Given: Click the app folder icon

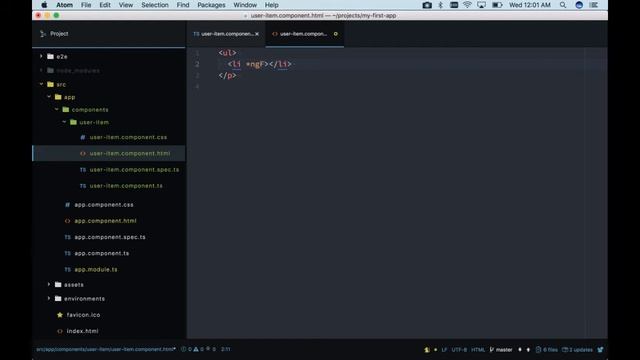Looking at the screenshot, I should 58,97.
